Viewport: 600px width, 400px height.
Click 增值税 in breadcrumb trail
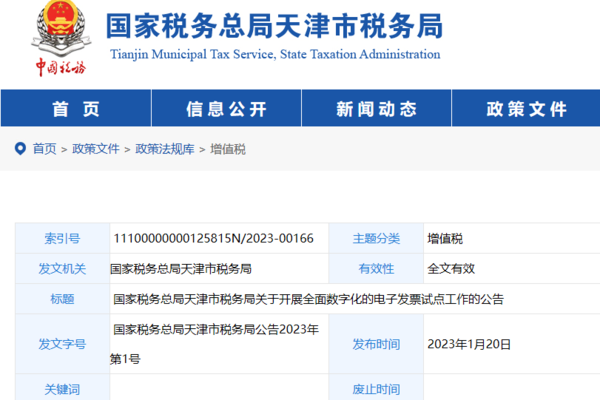pyautogui.click(x=228, y=149)
